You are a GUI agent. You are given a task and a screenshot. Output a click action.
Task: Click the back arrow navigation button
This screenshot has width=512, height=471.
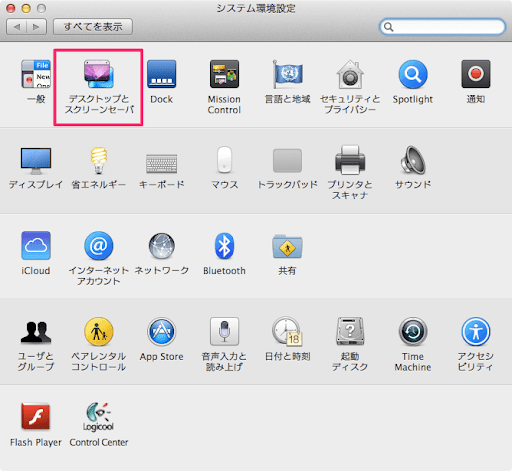pos(17,27)
